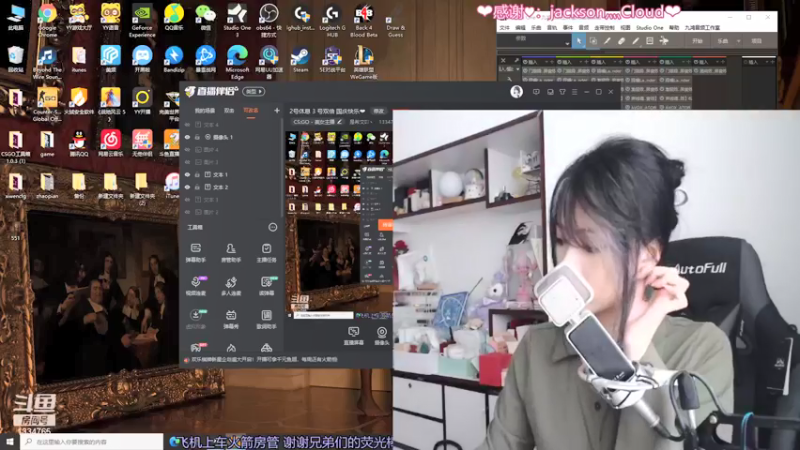Image resolution: width=800 pixels, height=450 pixels.
Task: Hide the 文本 2 layer
Action: tap(187, 187)
